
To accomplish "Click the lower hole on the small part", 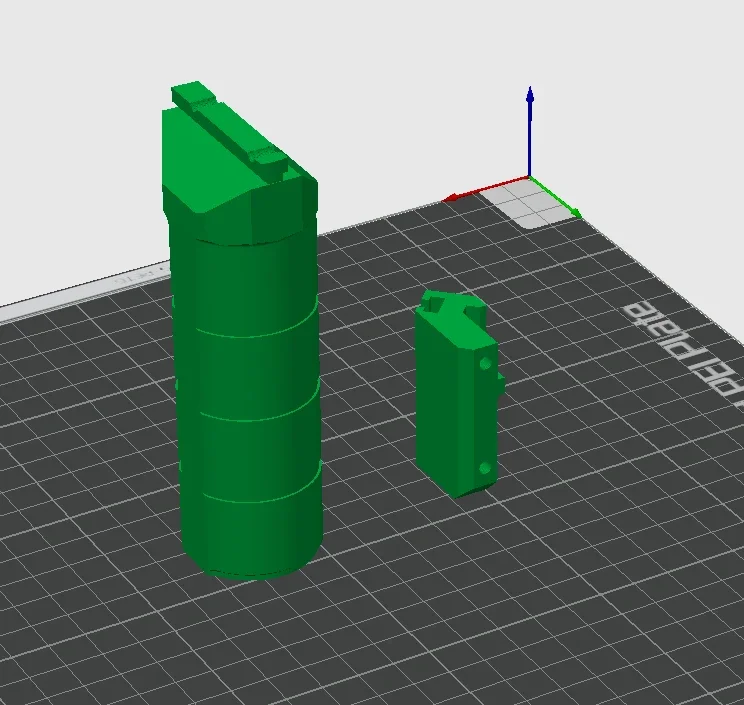I will point(484,468).
